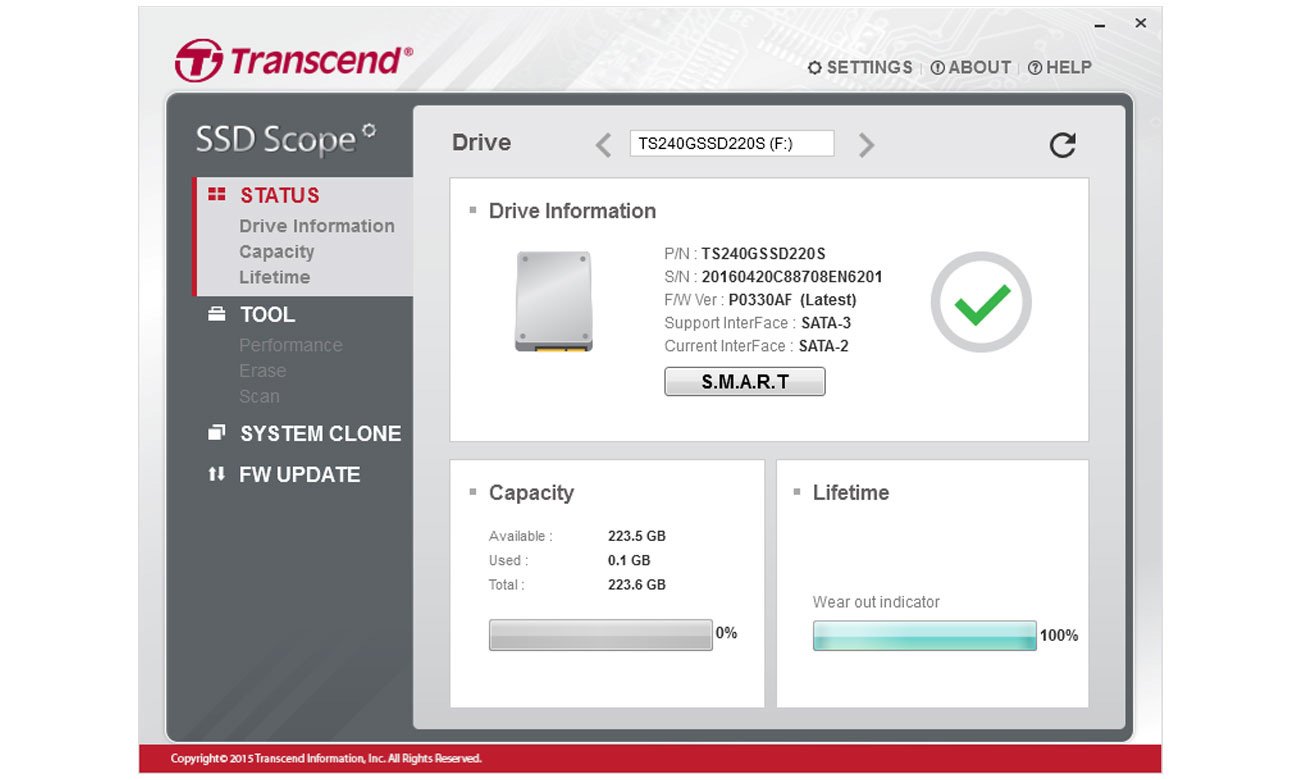Select the STATUS section
The width and height of the screenshot is (1300, 780).
coord(280,195)
